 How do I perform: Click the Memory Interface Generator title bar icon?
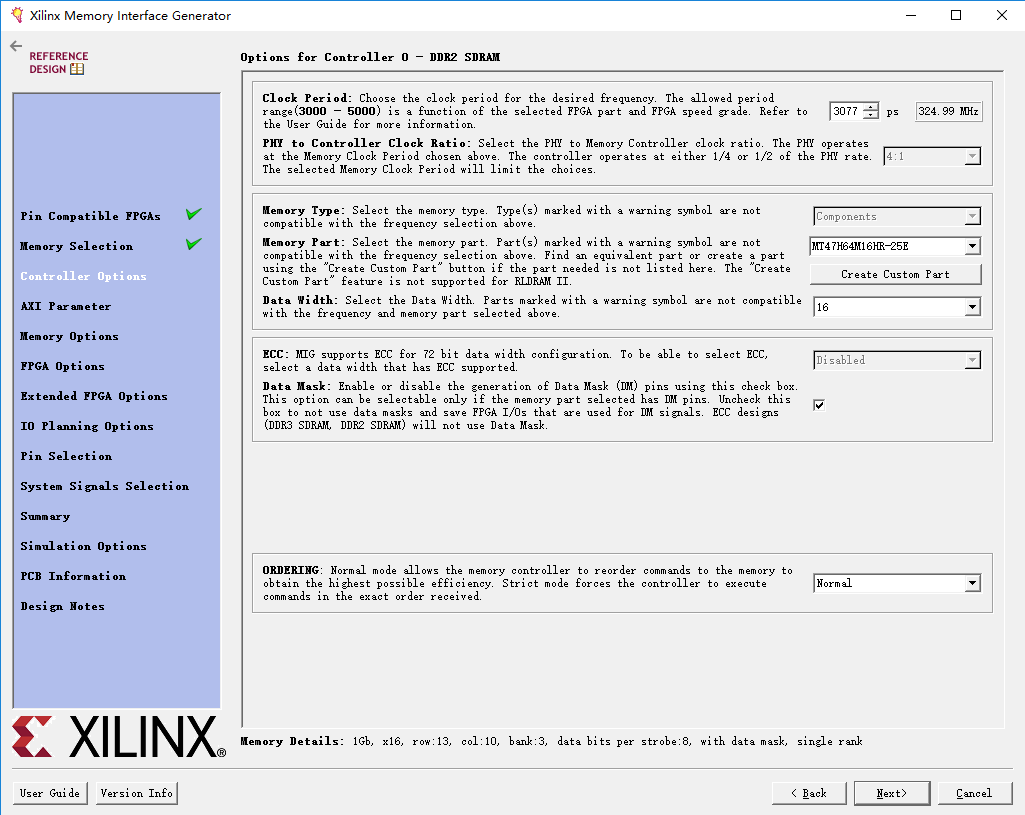point(17,15)
